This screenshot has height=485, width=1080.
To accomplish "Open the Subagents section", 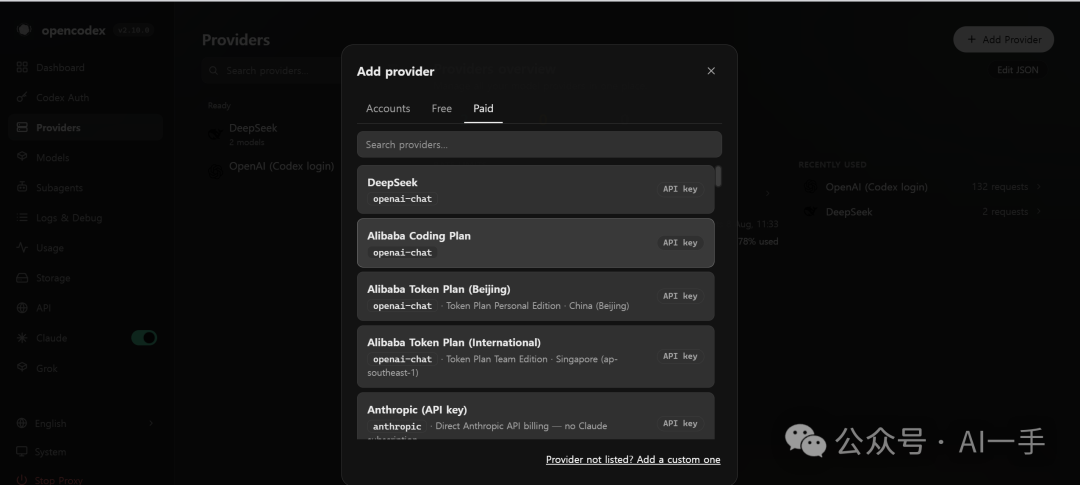I will [85, 187].
